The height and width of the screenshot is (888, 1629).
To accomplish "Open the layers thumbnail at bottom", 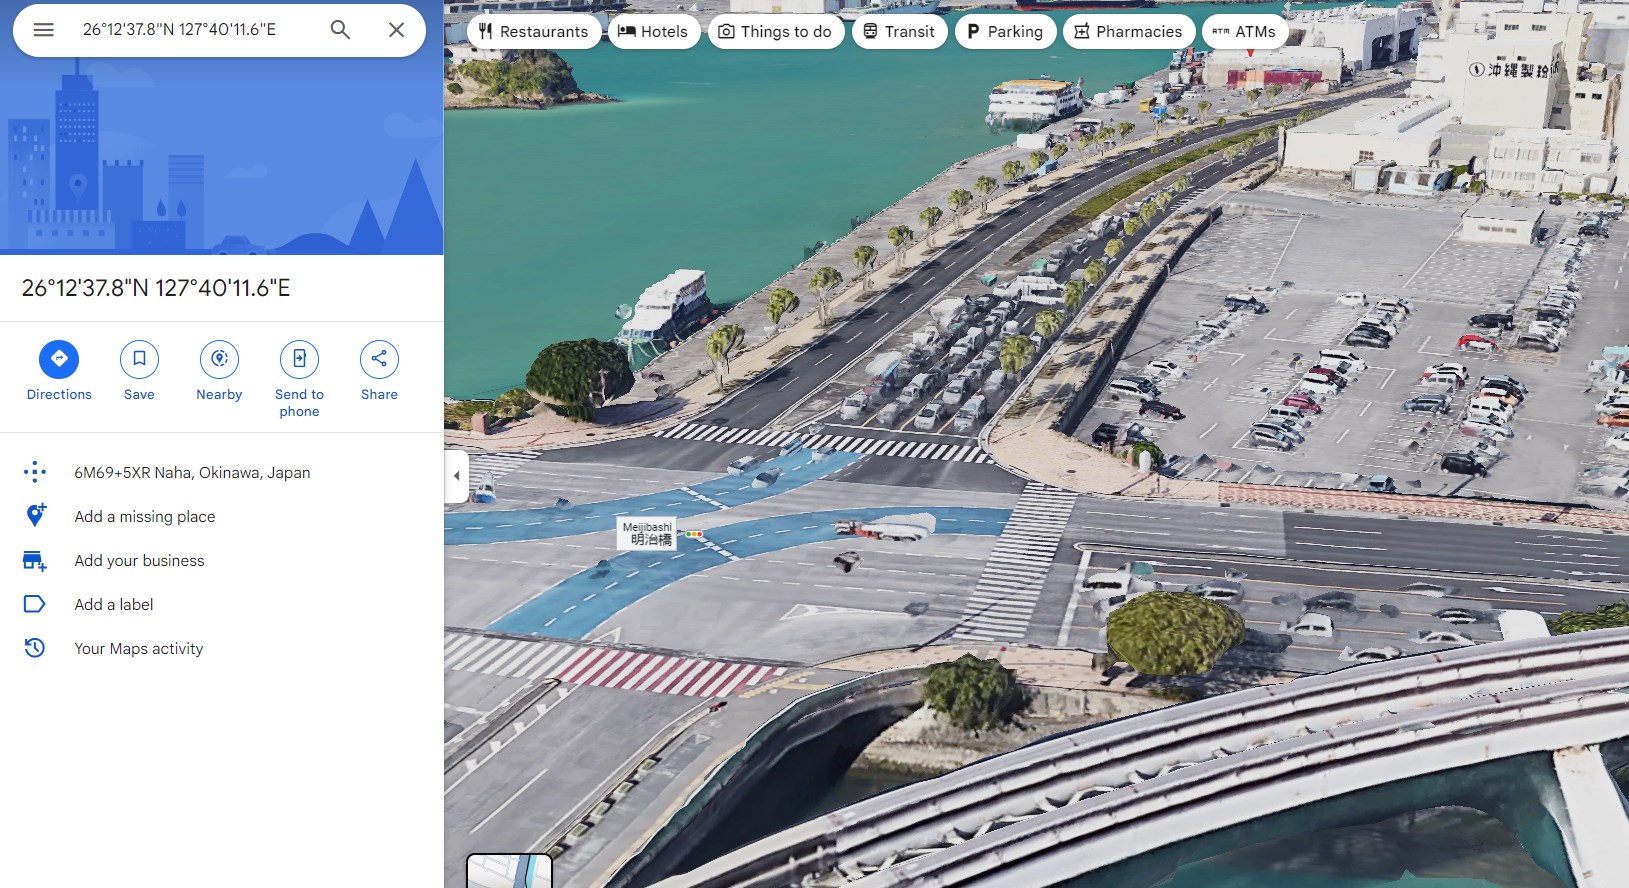I will tap(510, 871).
